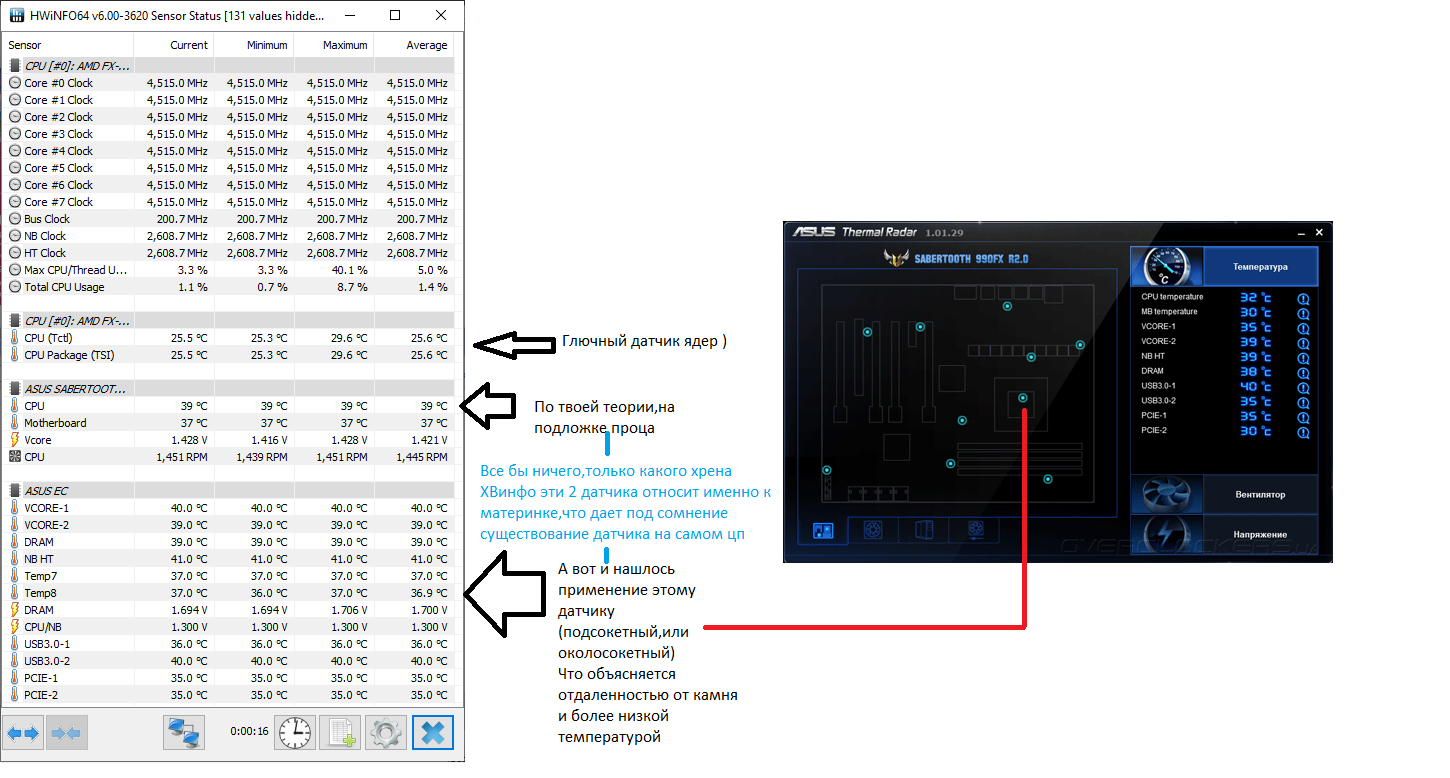Click the 1.706 V maximum DRAM value
This screenshot has height=778, width=1450.
pyautogui.click(x=350, y=610)
